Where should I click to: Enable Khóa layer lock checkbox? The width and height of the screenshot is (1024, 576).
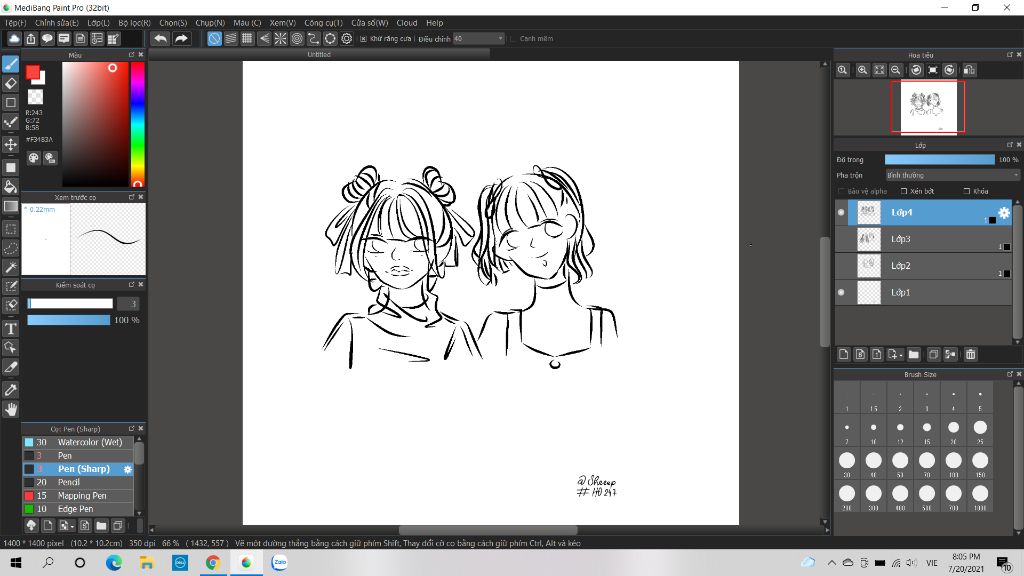pyautogui.click(x=967, y=191)
